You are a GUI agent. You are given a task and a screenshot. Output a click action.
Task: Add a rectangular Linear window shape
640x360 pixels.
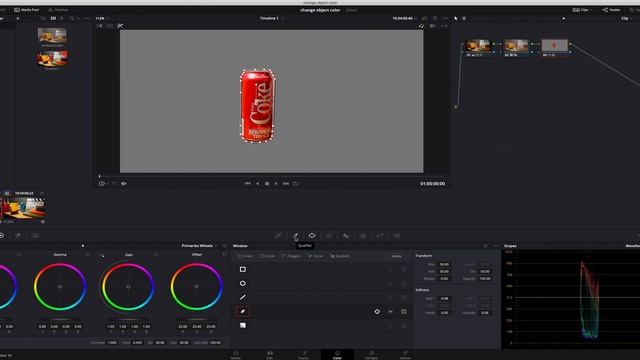243,269
